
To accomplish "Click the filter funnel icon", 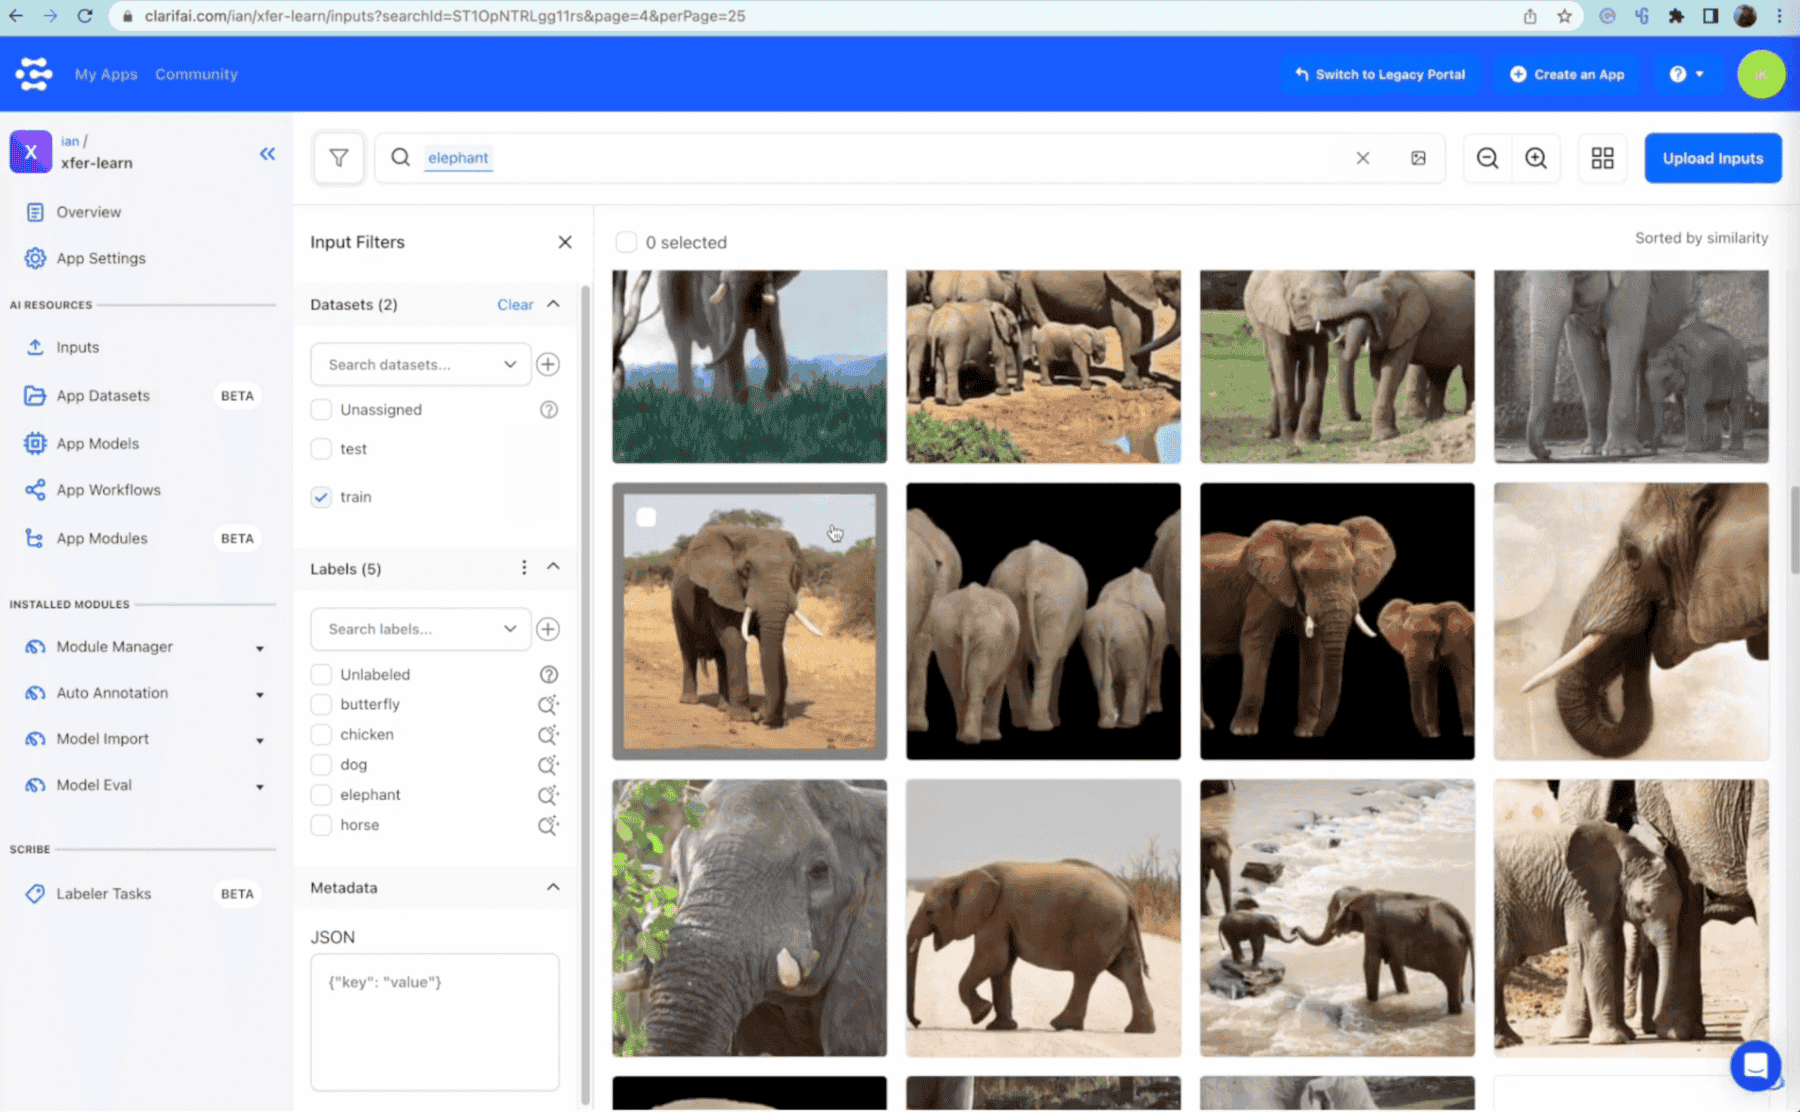I will click(339, 158).
